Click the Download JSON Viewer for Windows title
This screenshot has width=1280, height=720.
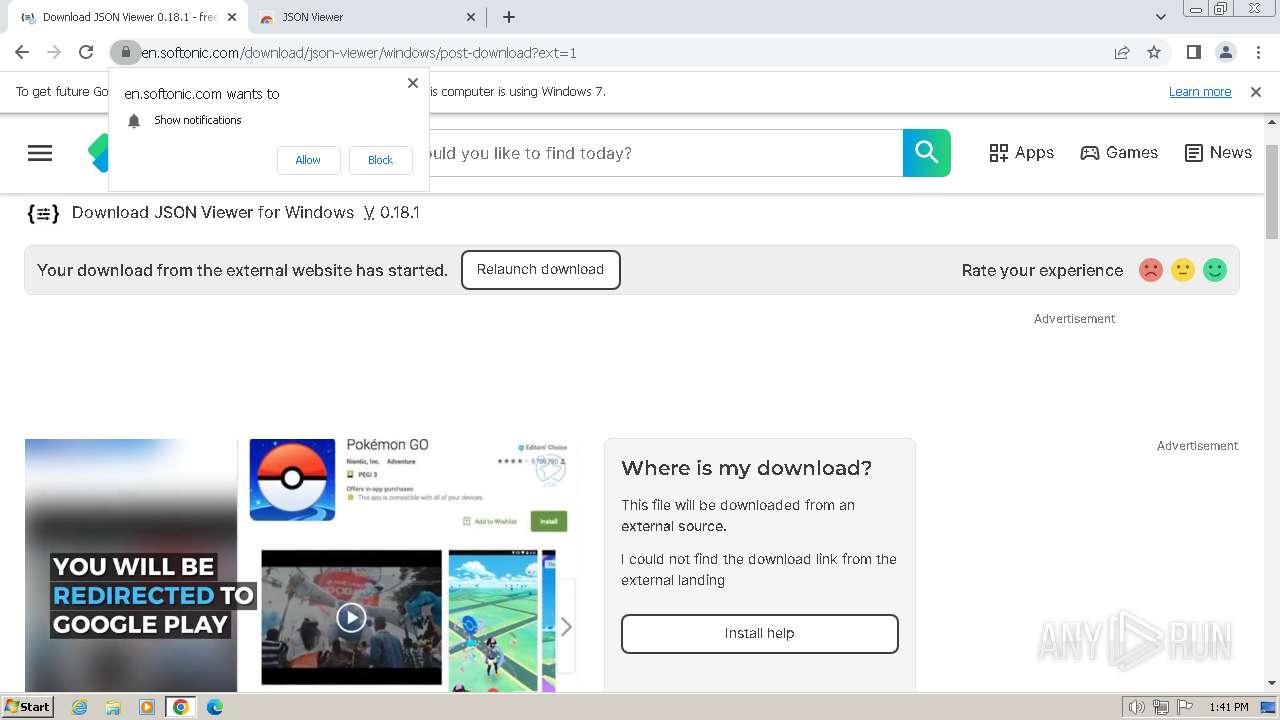pos(213,213)
